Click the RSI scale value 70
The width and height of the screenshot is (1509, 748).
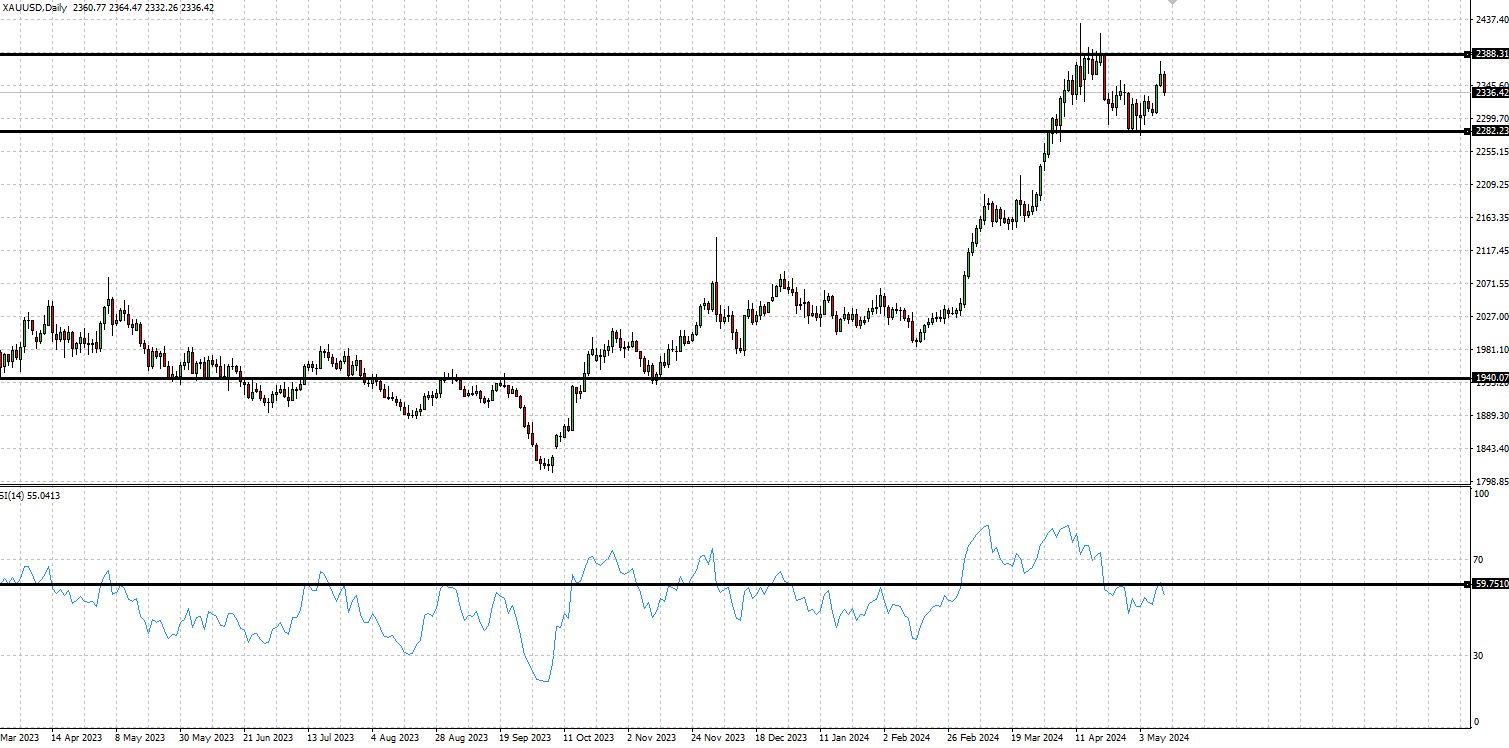pyautogui.click(x=1480, y=560)
